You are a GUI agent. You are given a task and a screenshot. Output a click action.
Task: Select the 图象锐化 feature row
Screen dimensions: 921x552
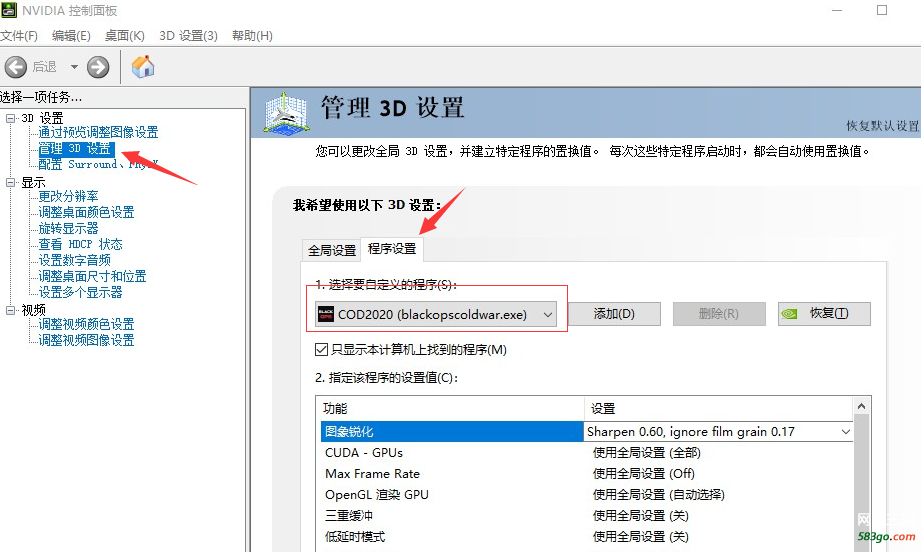tap(452, 432)
